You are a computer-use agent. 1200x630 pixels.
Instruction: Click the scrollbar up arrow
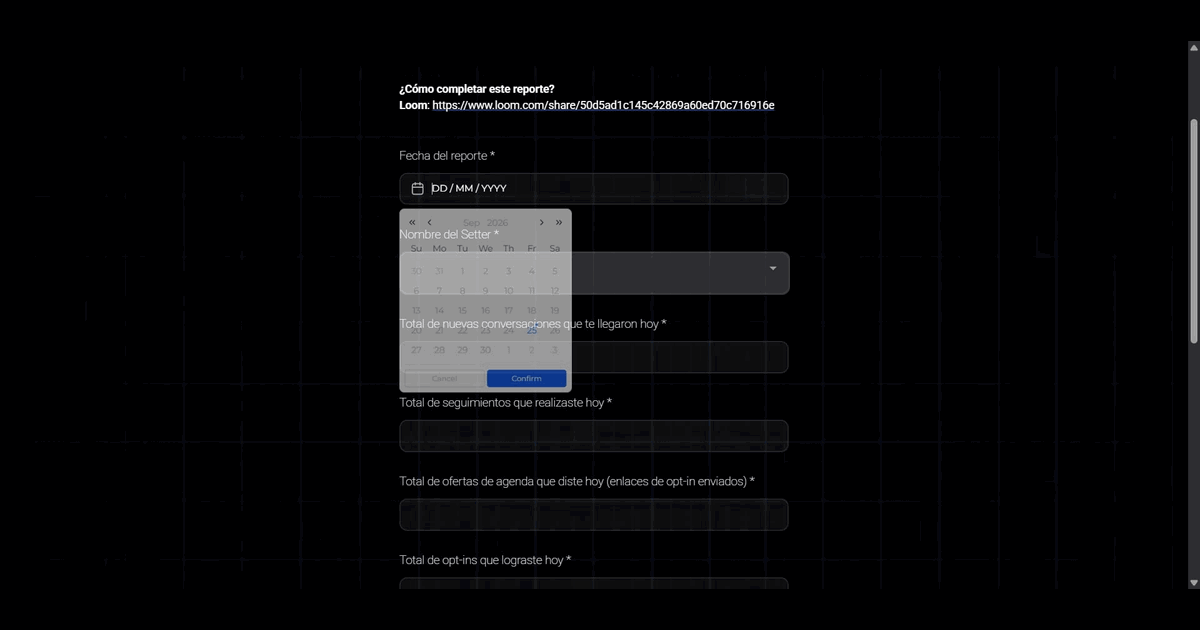tap(1193, 46)
